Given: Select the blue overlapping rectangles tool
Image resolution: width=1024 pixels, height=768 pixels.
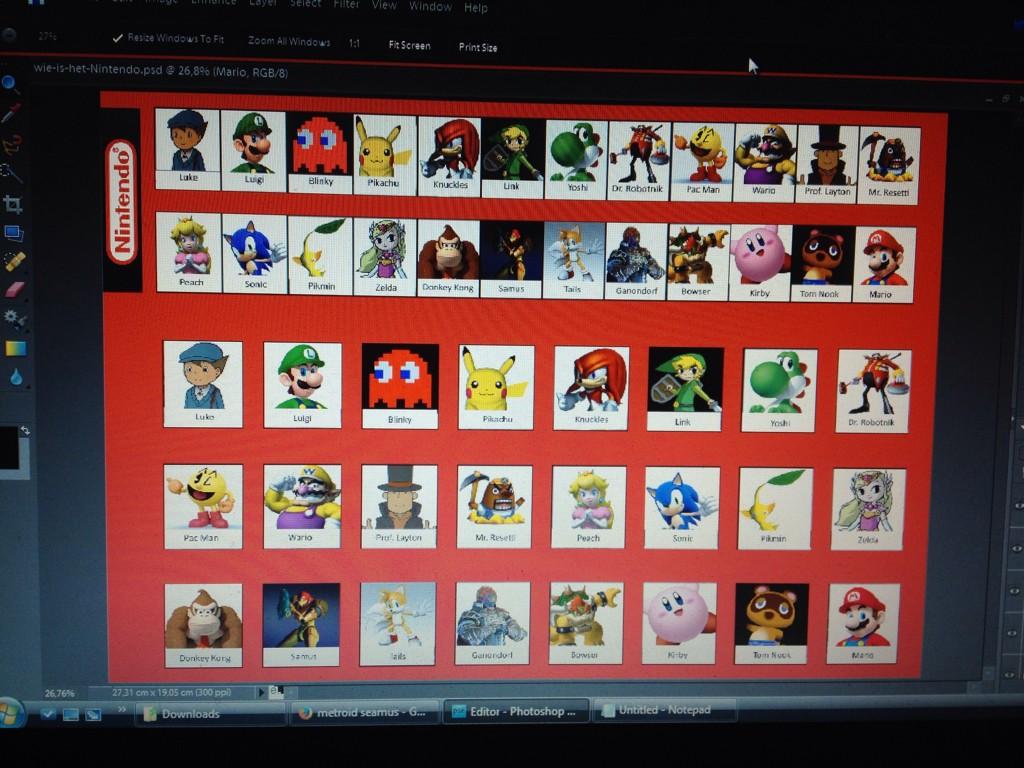Looking at the screenshot, I should coord(14,233).
